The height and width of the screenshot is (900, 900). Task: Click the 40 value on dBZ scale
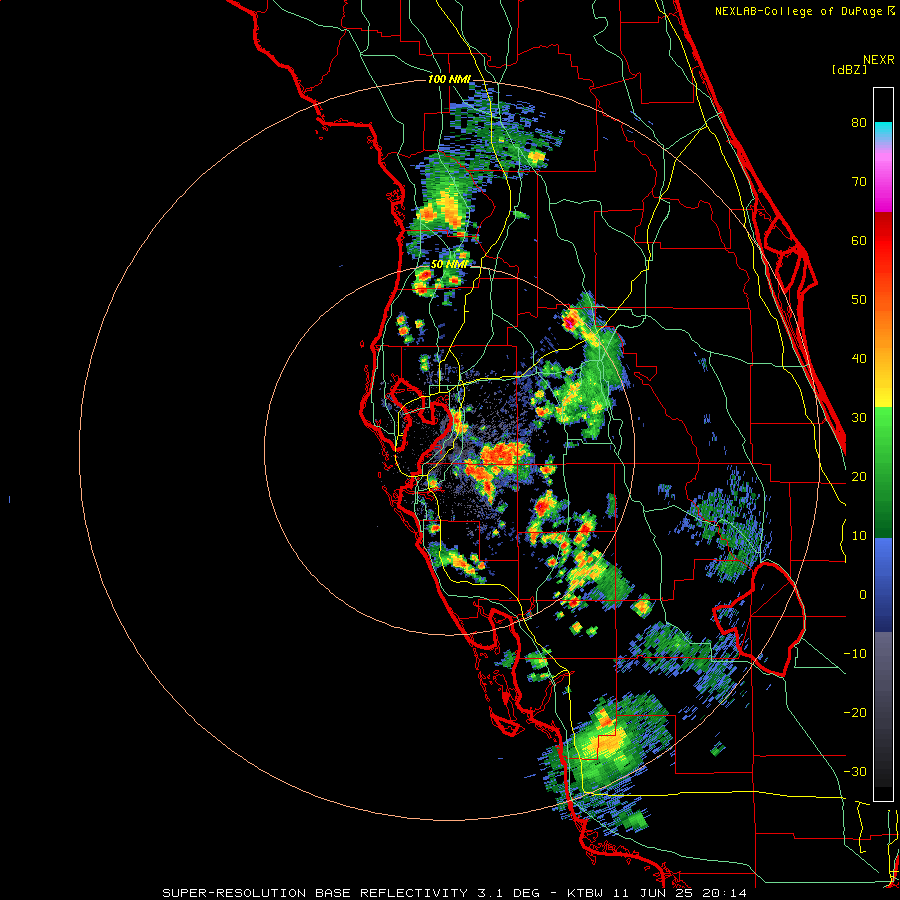click(859, 359)
